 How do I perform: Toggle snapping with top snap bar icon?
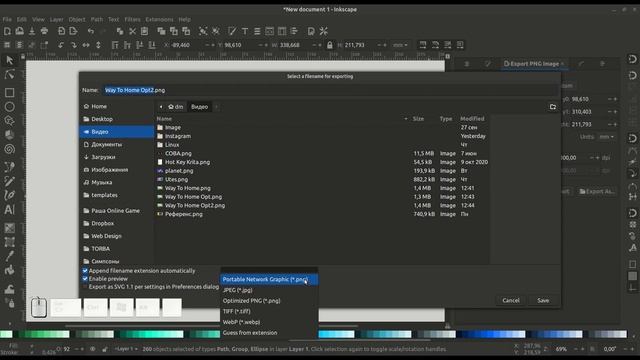coord(632,60)
